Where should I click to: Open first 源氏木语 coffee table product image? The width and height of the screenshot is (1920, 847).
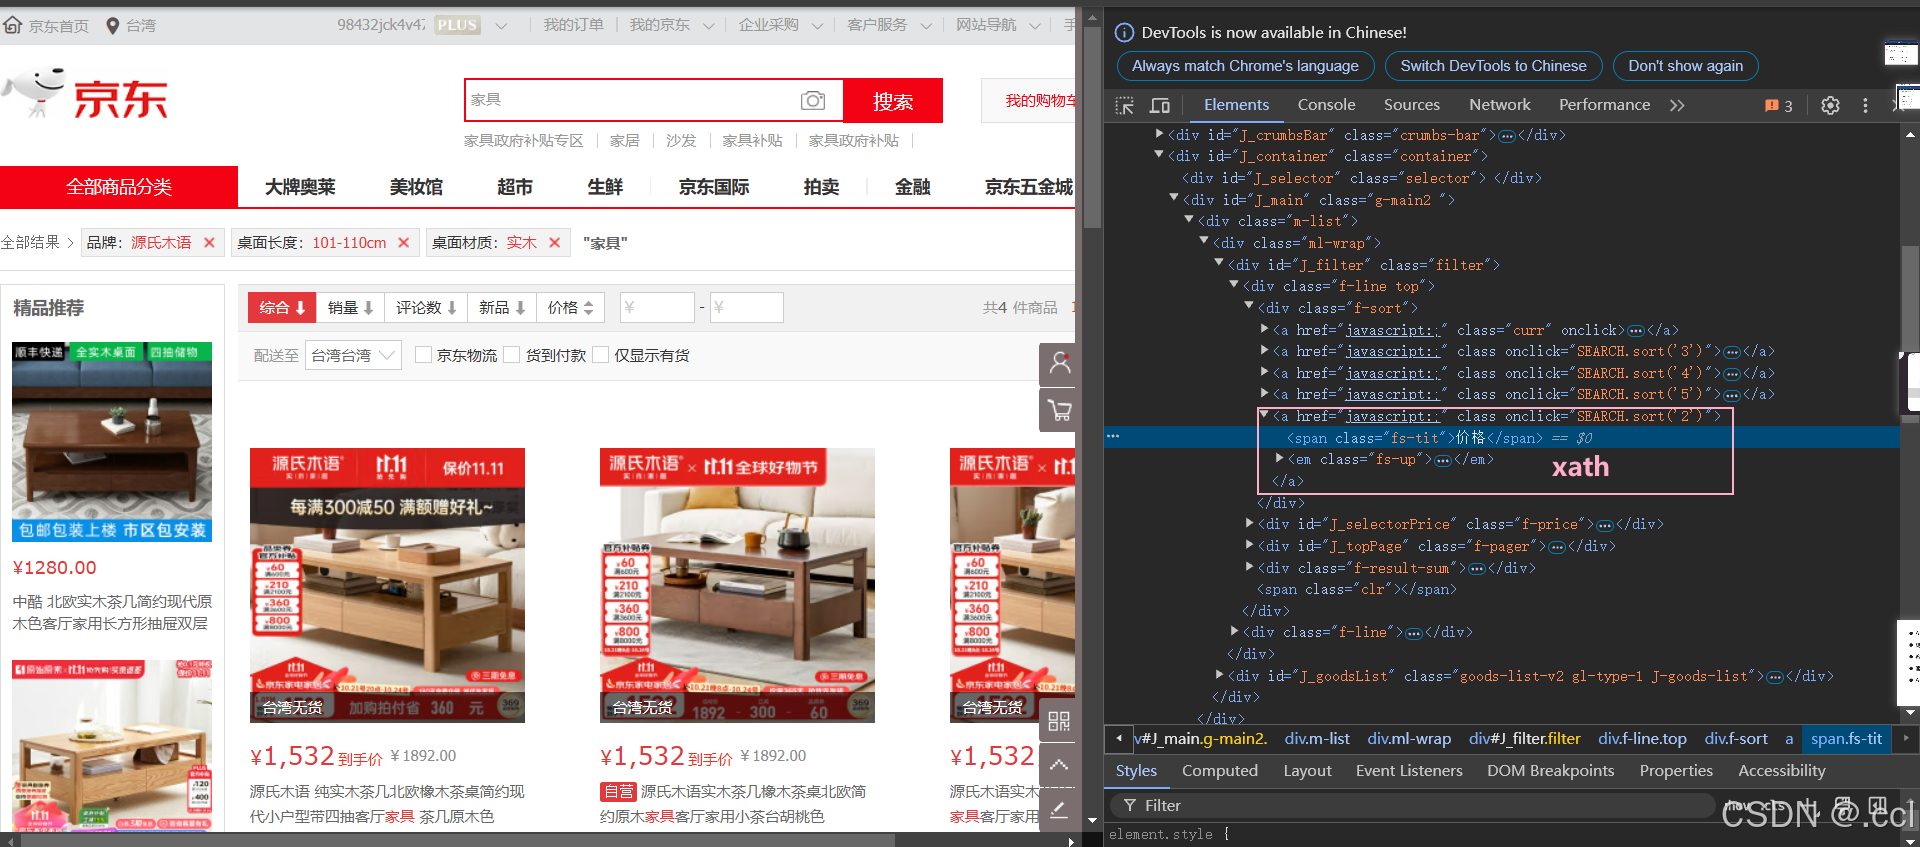pyautogui.click(x=387, y=585)
